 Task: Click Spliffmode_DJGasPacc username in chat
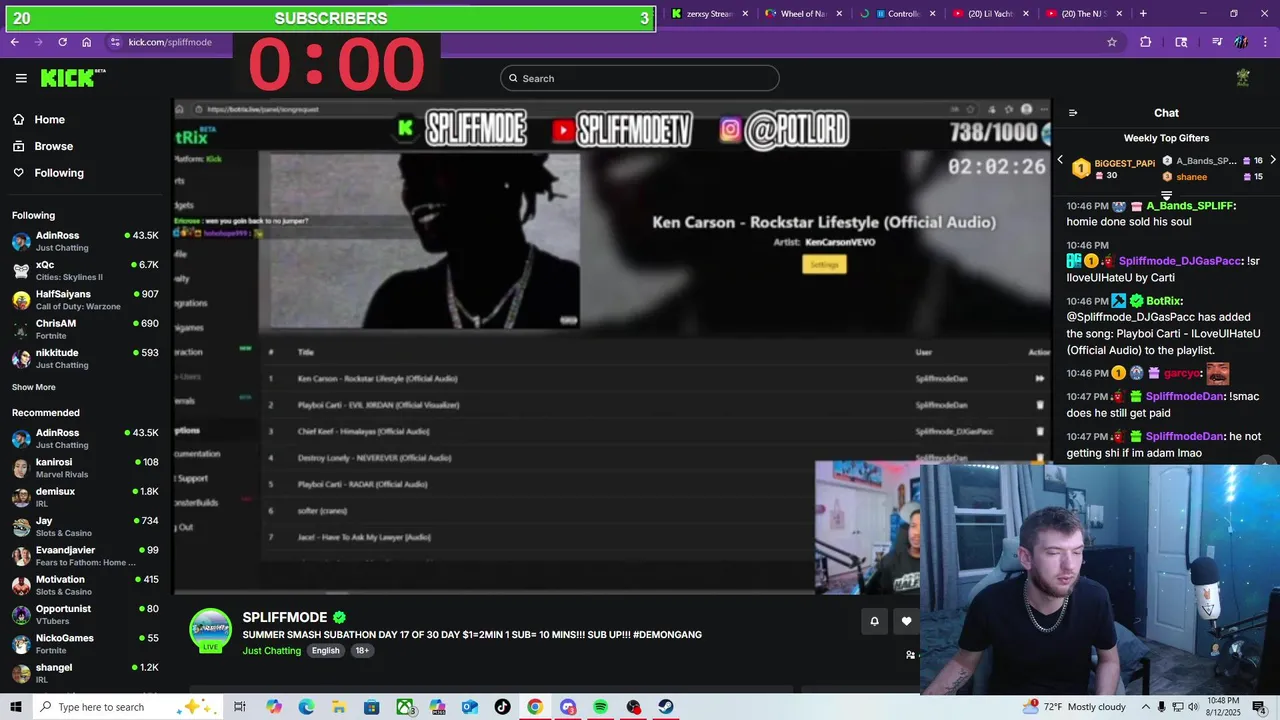point(1180,261)
